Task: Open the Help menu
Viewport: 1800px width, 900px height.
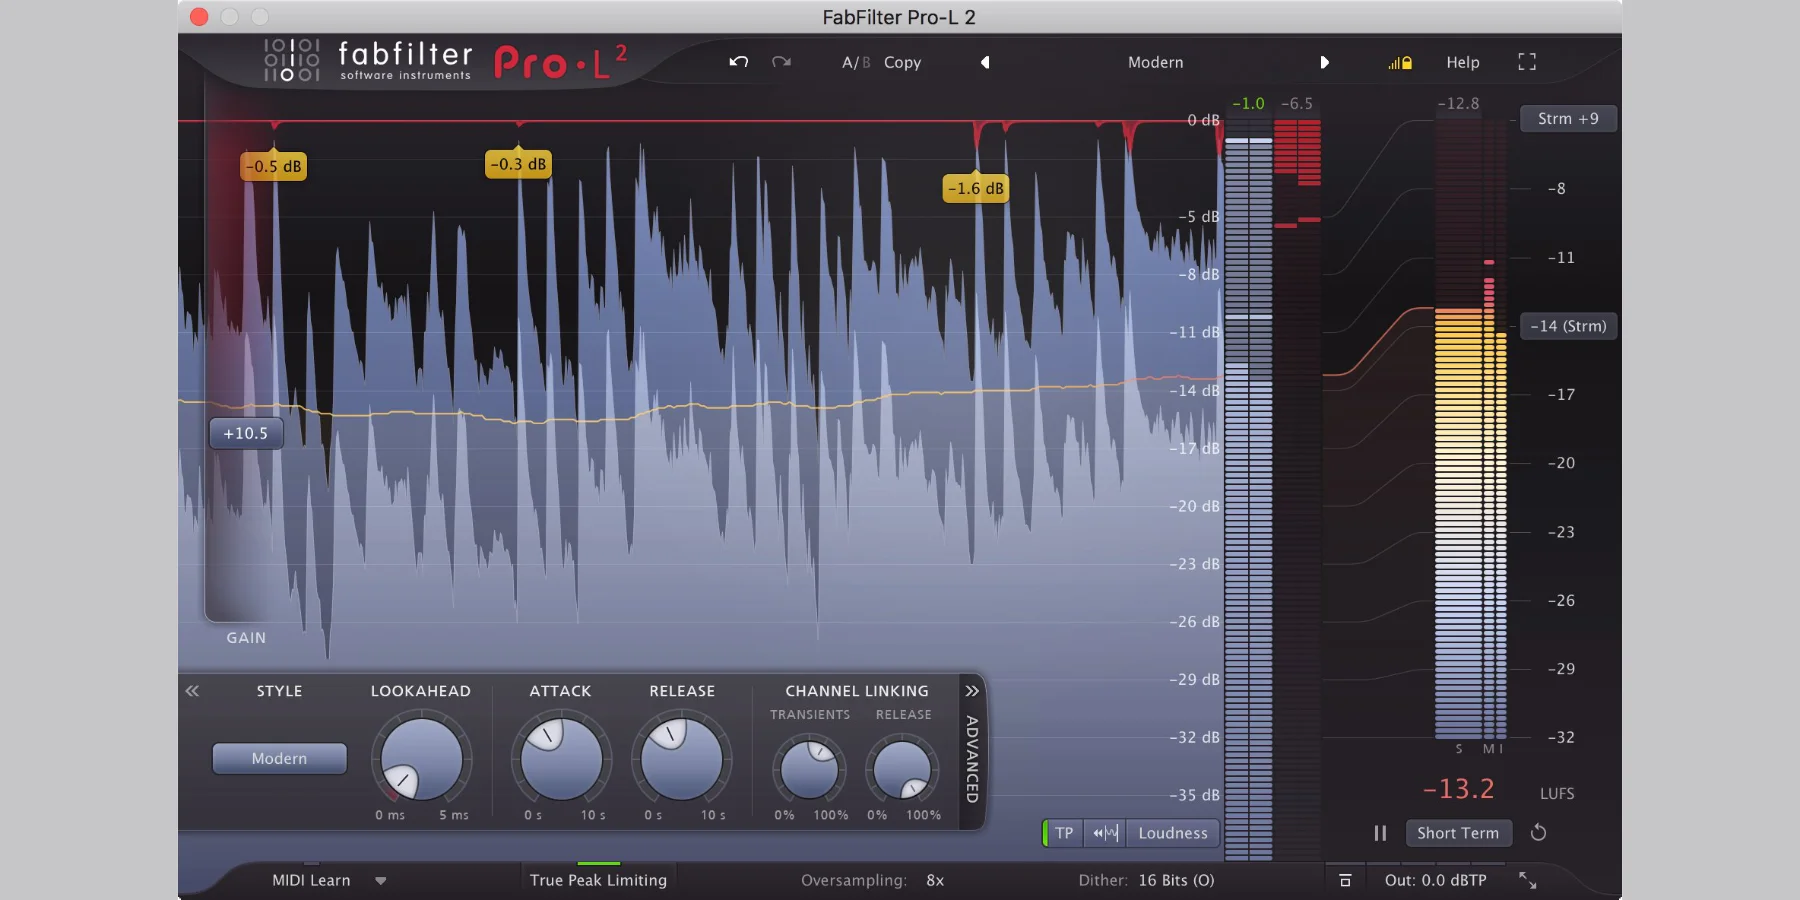Action: 1462,62
